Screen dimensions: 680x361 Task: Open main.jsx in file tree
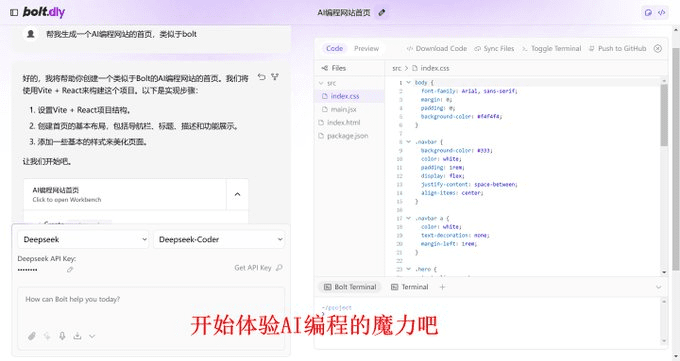pyautogui.click(x=350, y=109)
